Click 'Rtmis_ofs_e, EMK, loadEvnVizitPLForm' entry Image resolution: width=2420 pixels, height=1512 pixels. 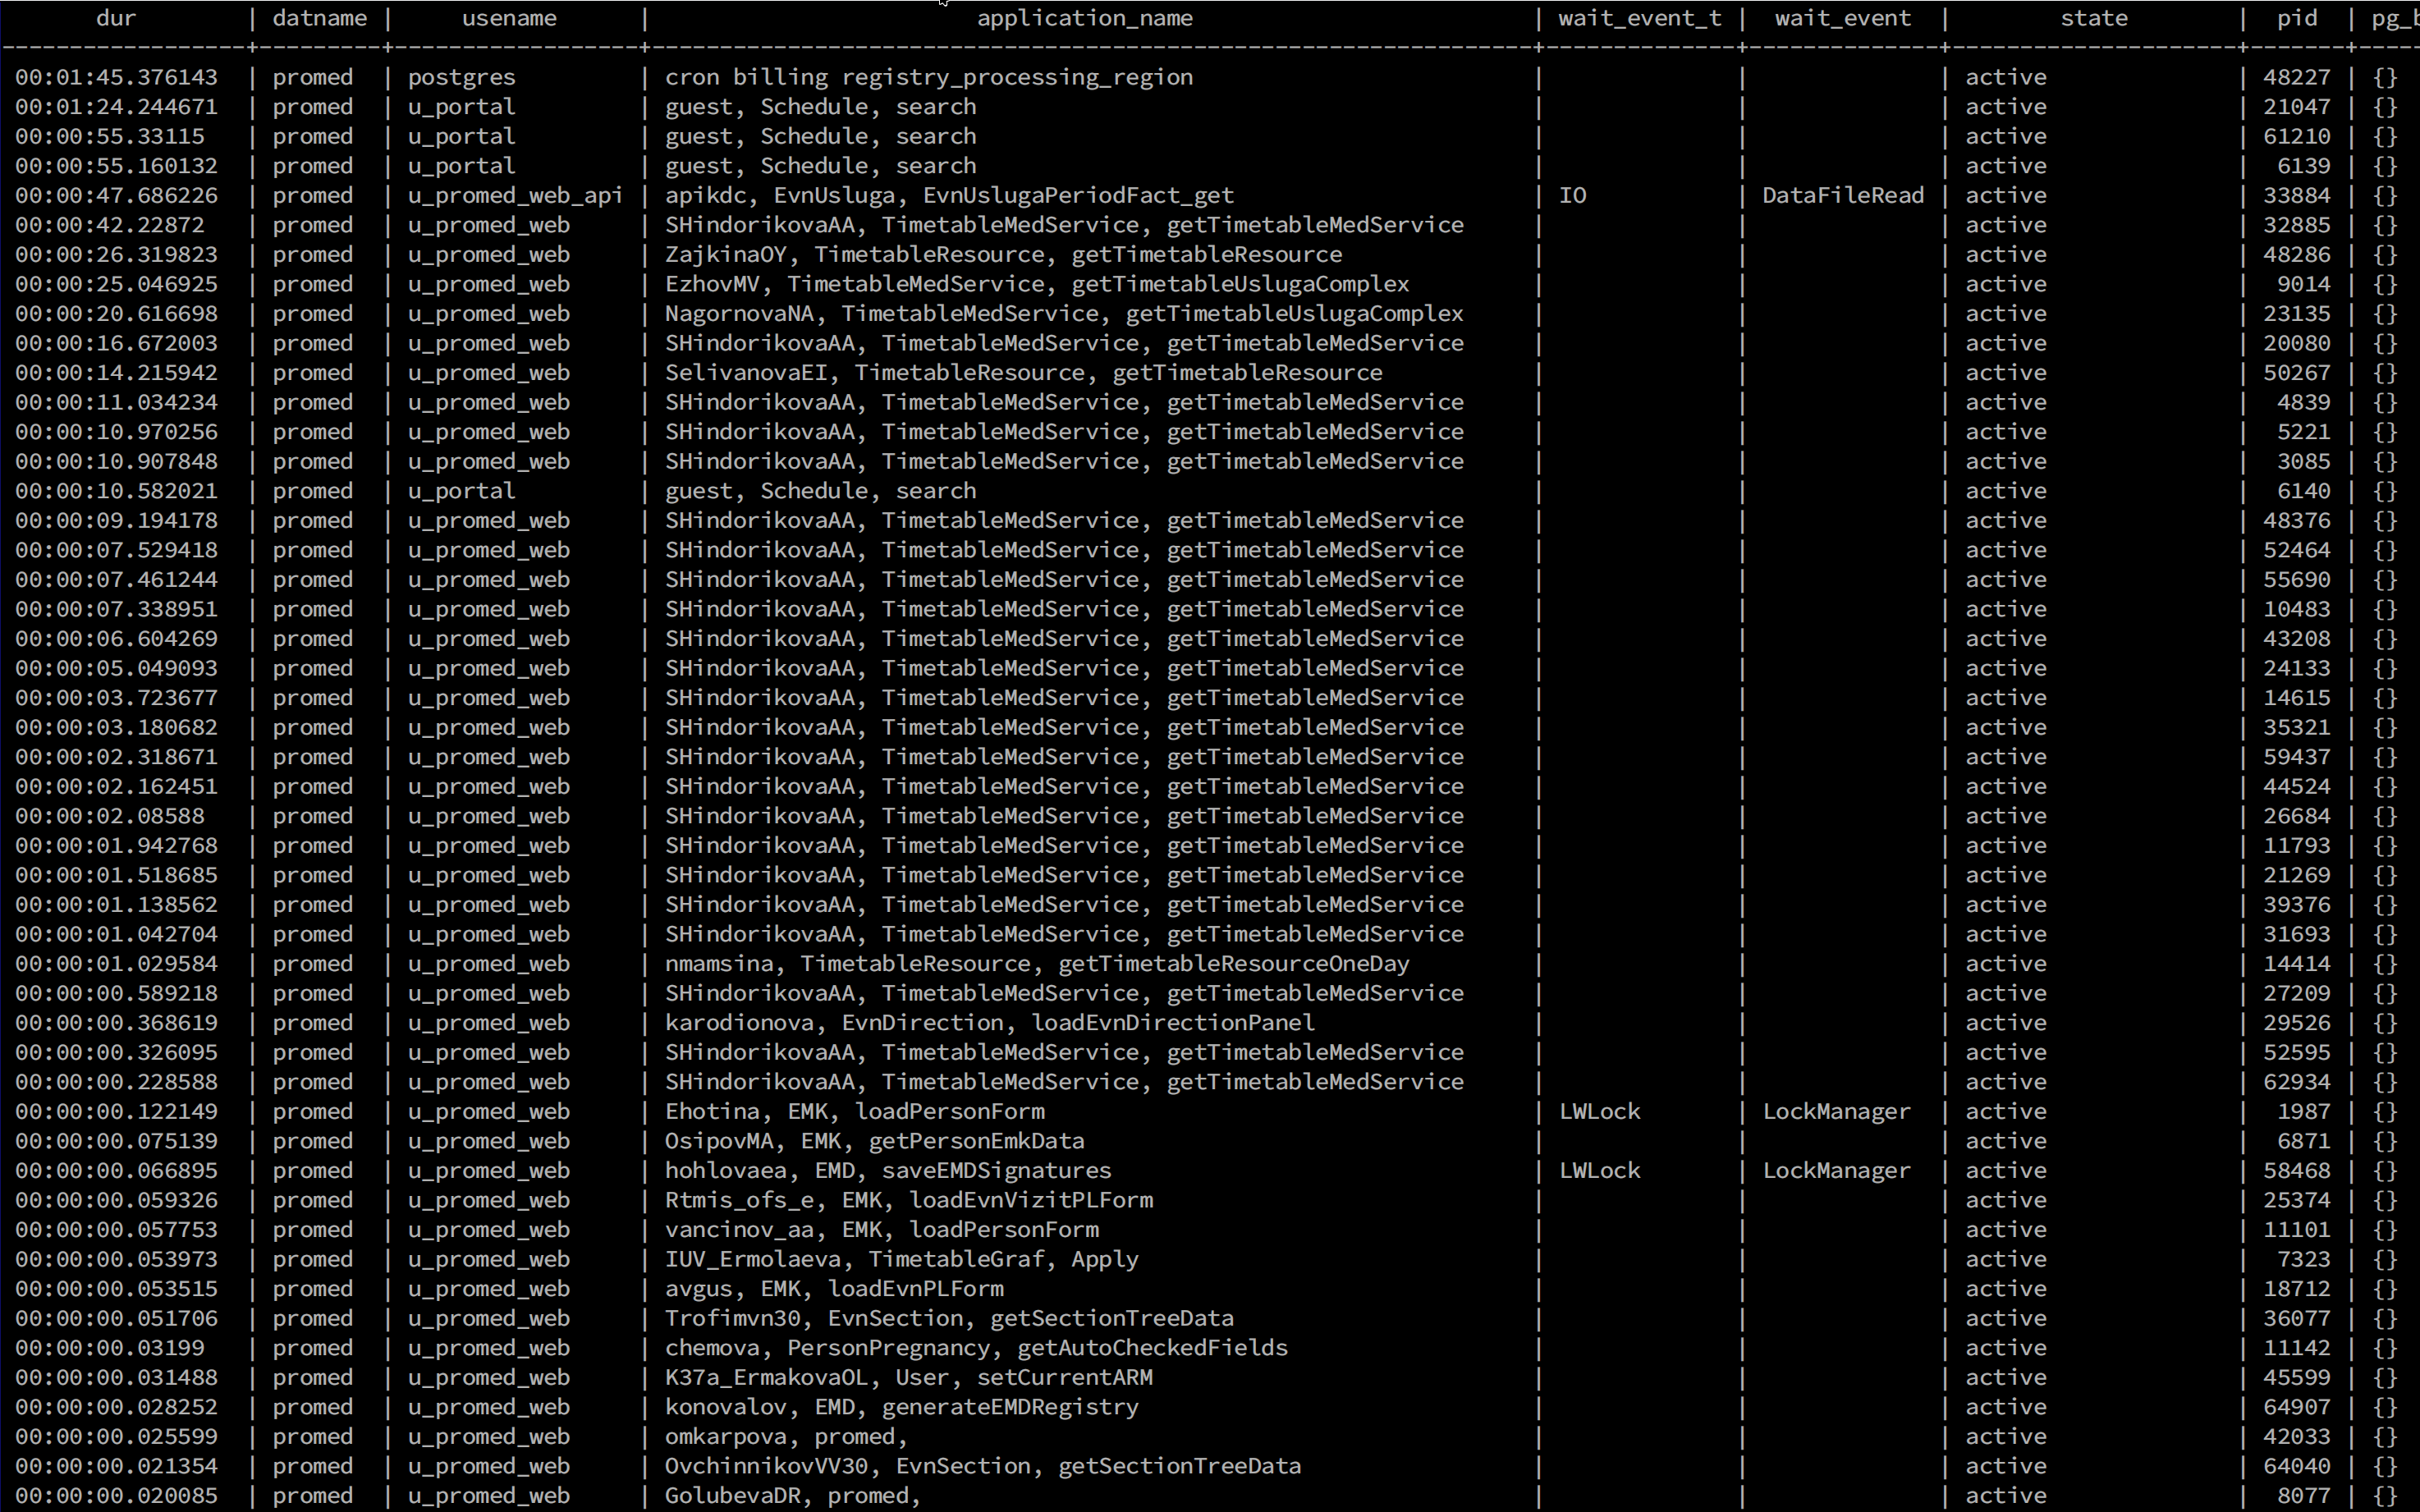[909, 1200]
